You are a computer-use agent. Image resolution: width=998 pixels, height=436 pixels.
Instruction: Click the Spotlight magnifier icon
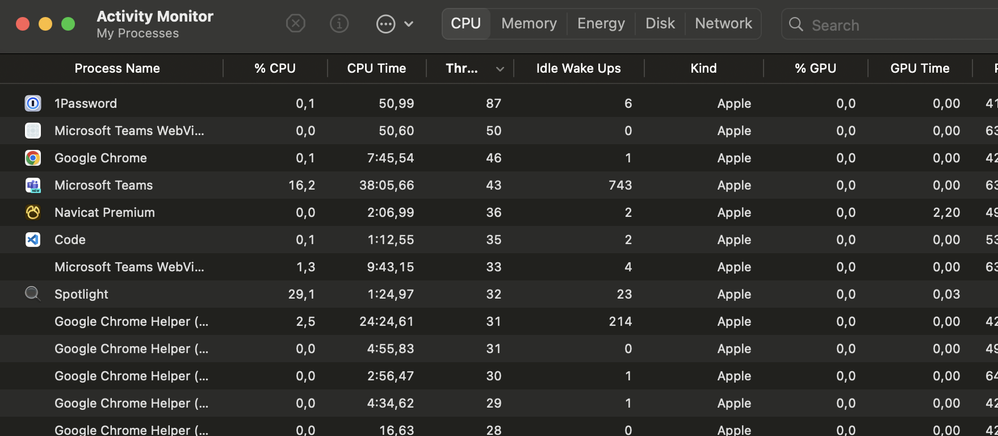pos(32,293)
